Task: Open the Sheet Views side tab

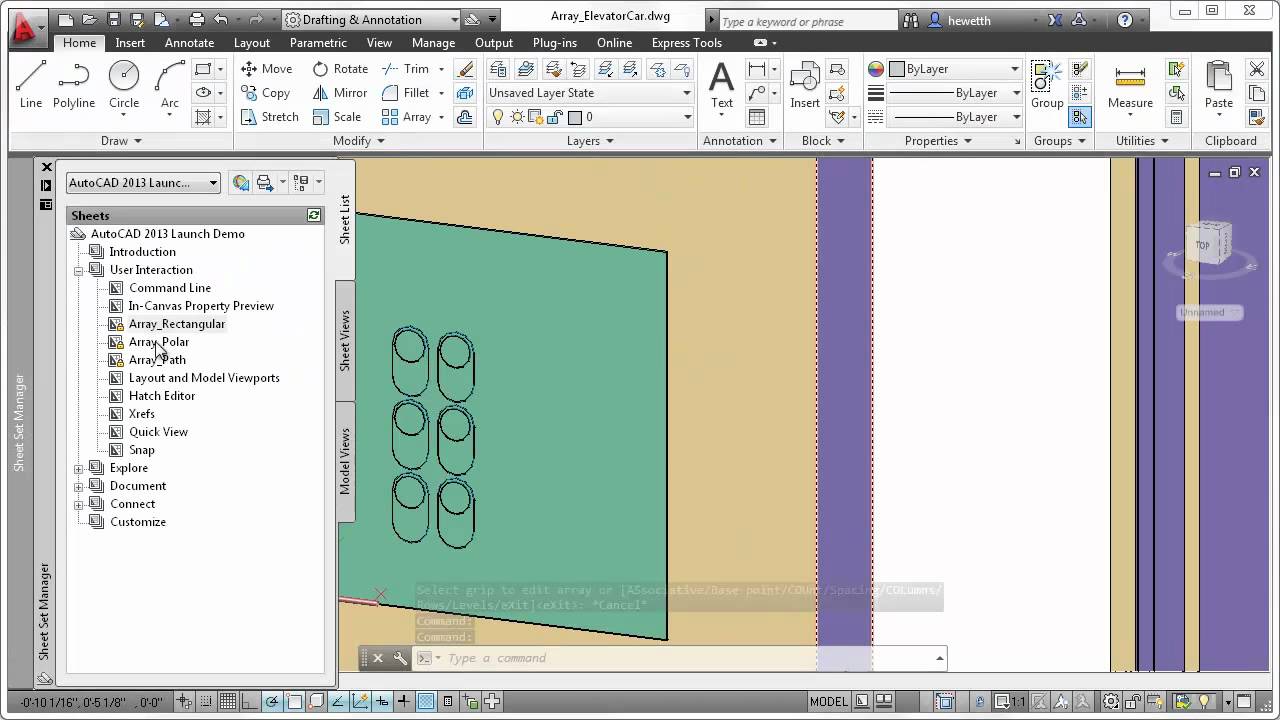Action: point(345,340)
